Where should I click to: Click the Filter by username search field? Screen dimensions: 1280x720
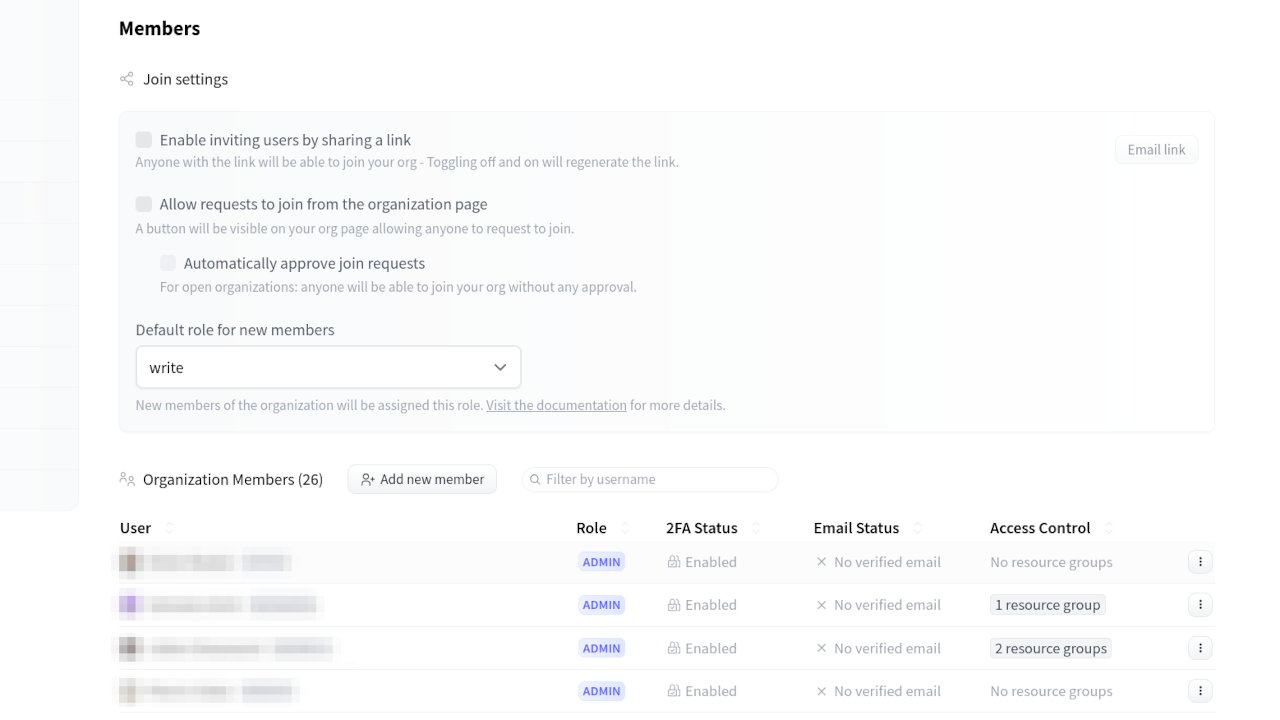(655, 479)
